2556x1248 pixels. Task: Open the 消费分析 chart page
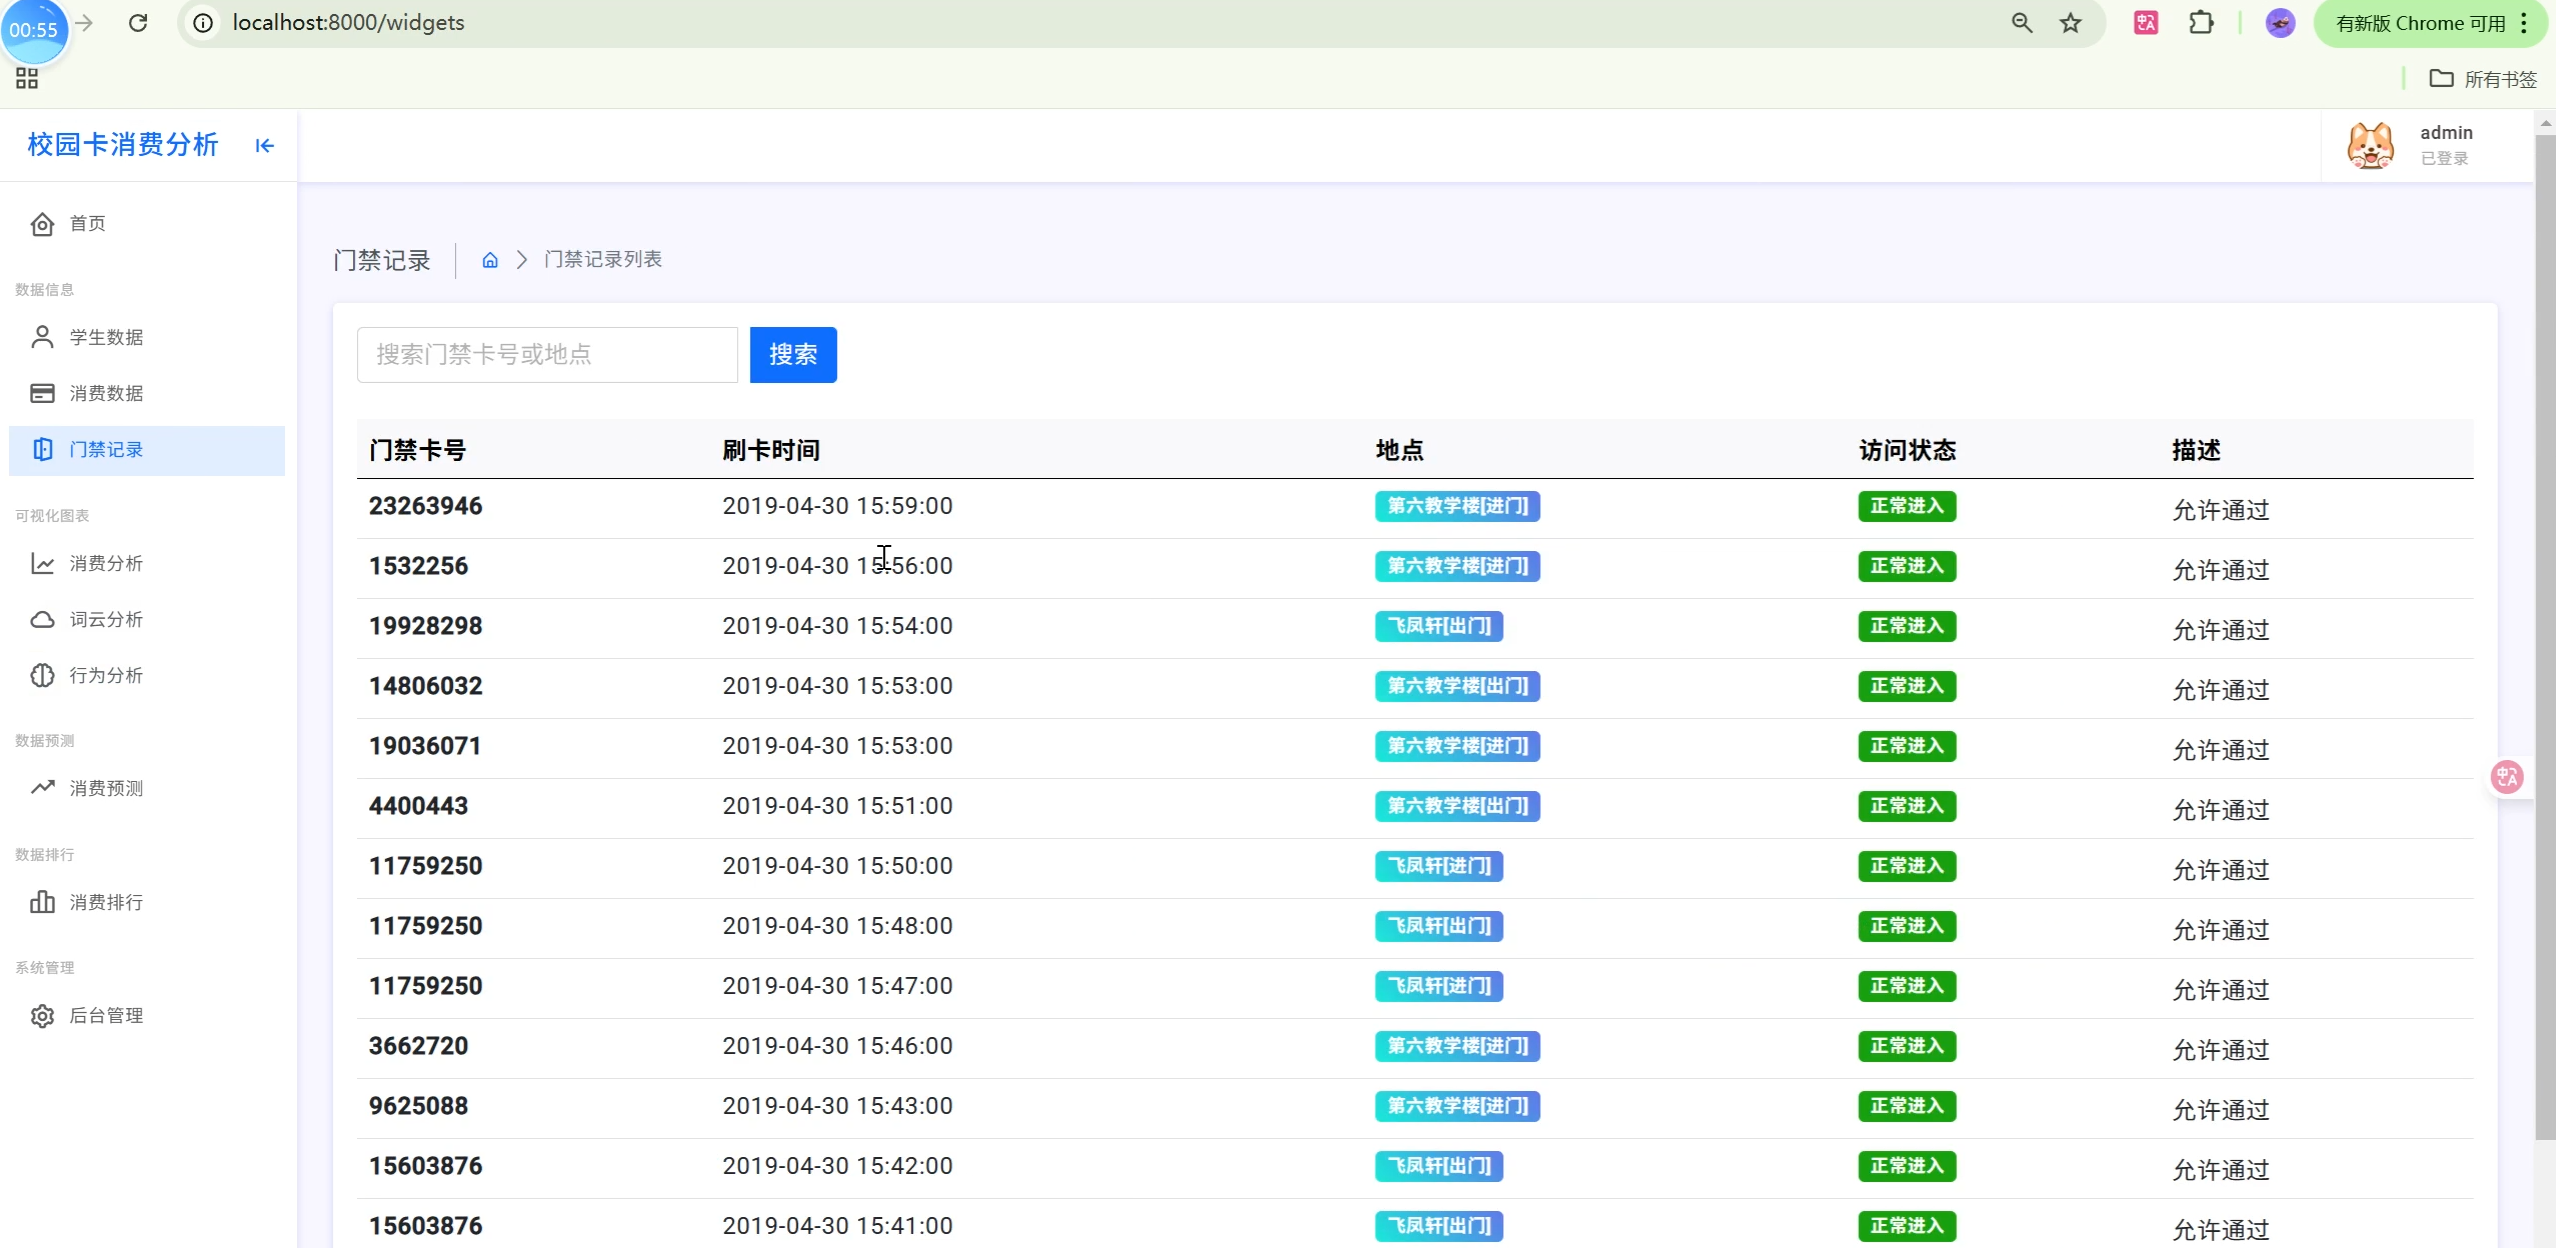pos(106,563)
